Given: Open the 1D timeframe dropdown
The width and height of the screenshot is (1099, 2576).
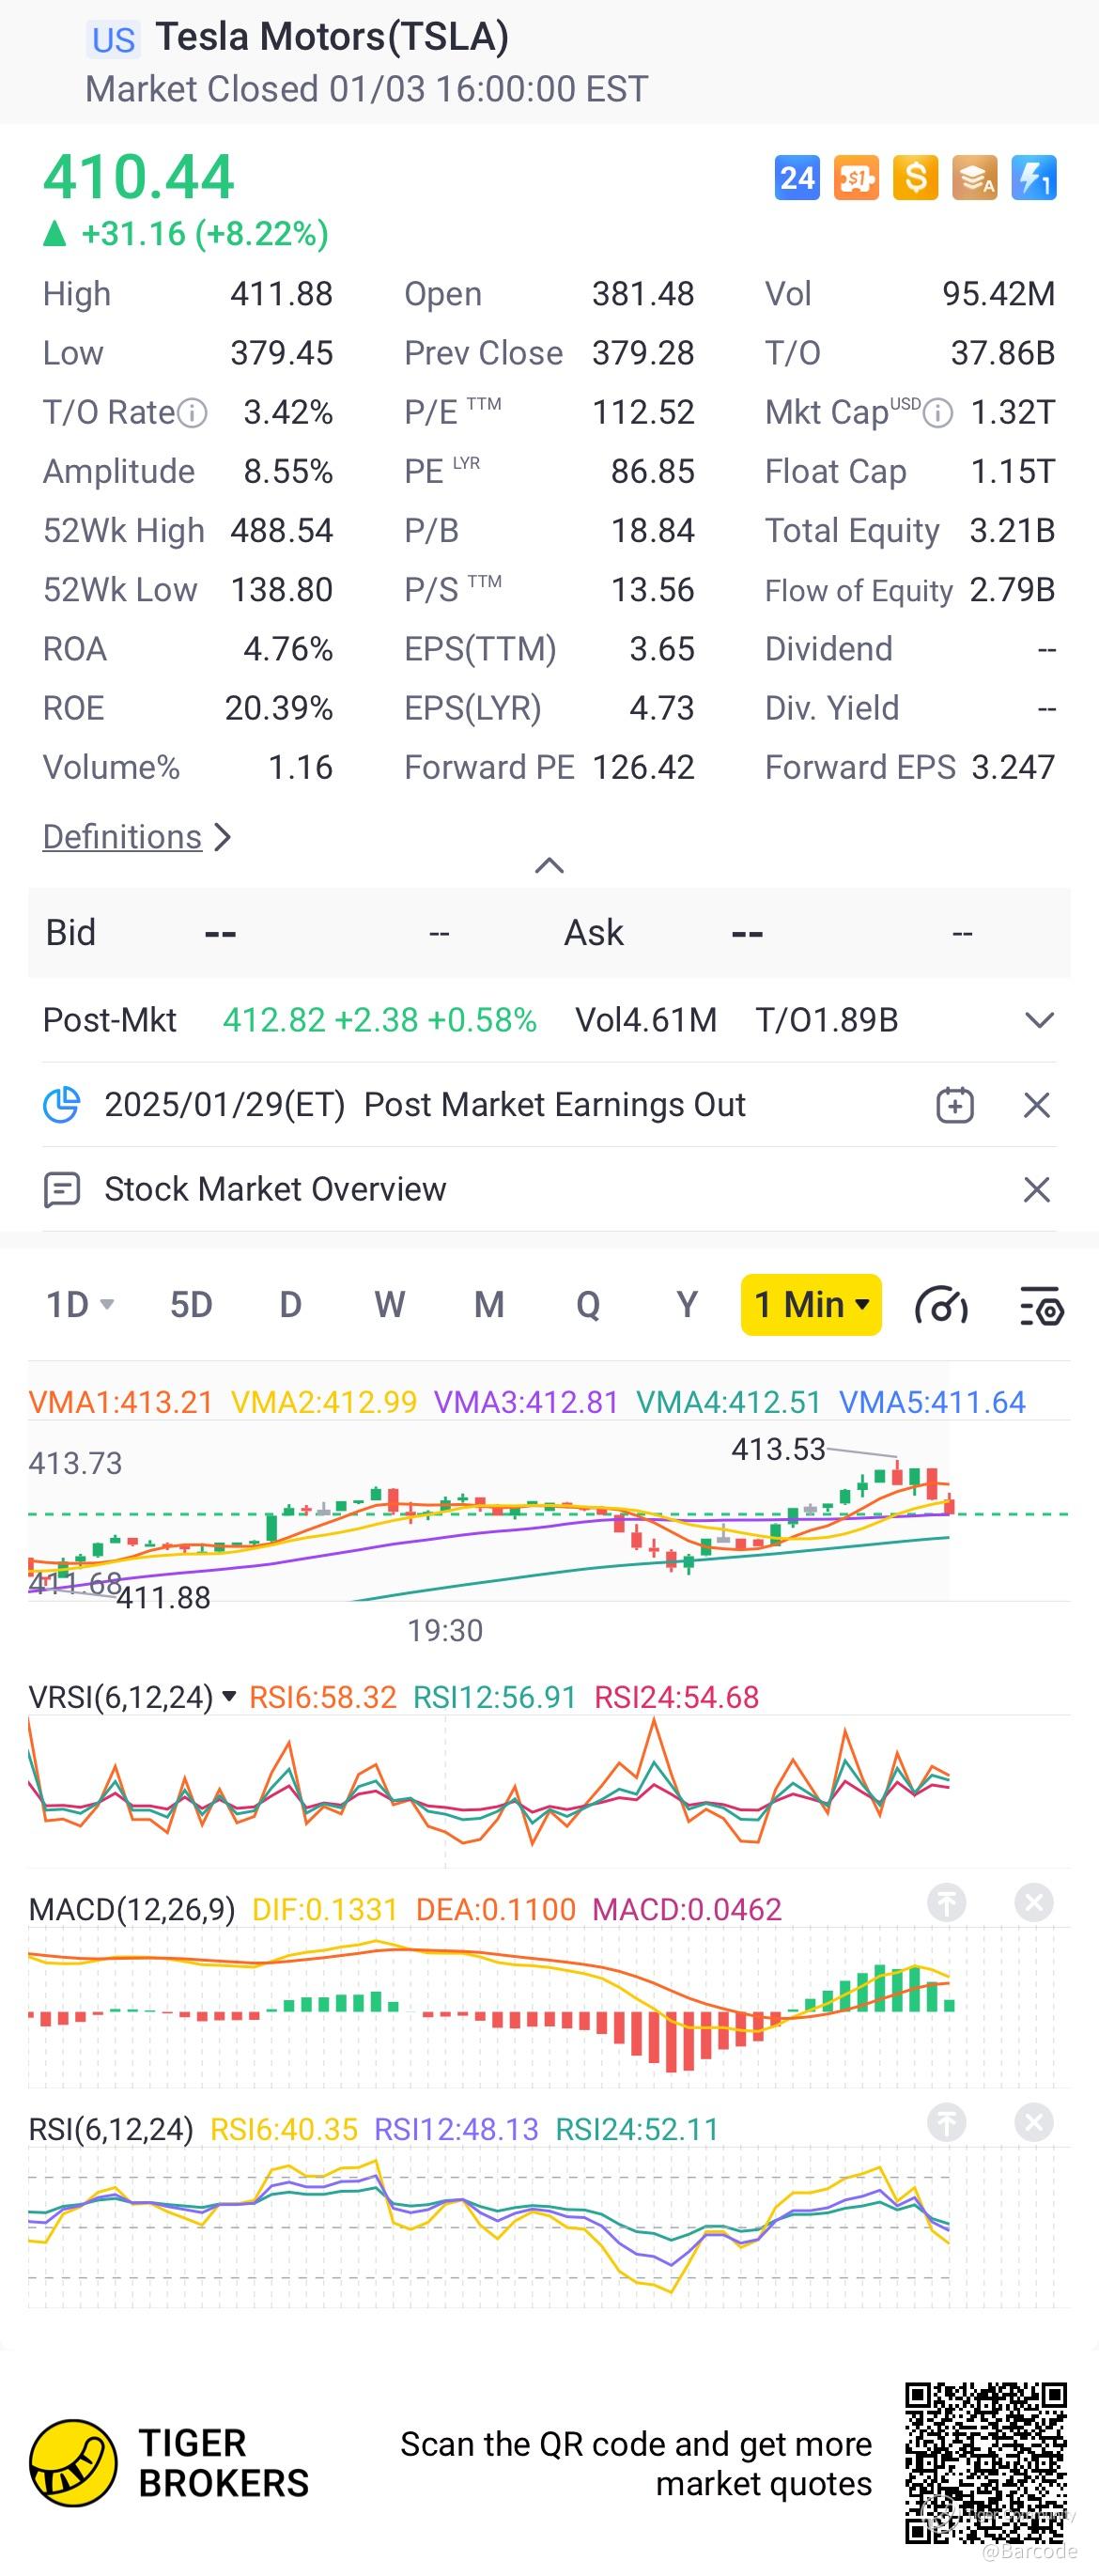Looking at the screenshot, I should 80,1305.
